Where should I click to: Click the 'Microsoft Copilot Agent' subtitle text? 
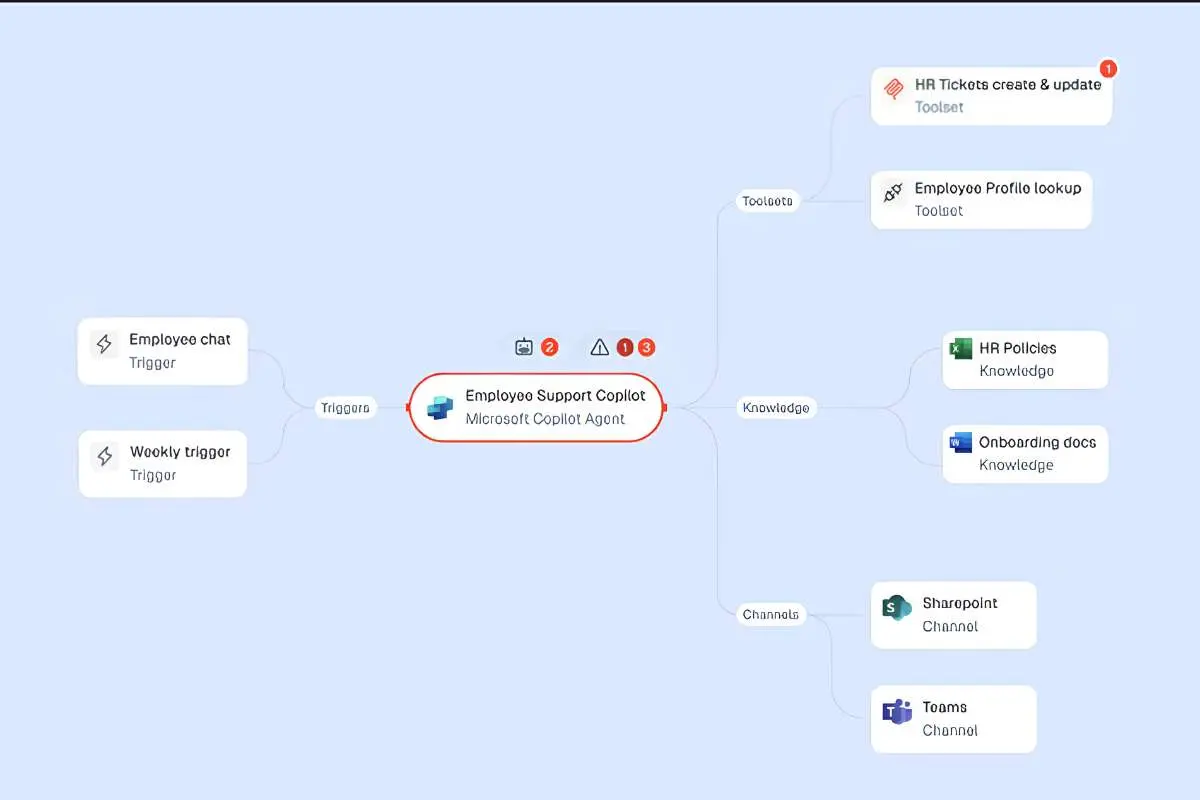pos(545,419)
